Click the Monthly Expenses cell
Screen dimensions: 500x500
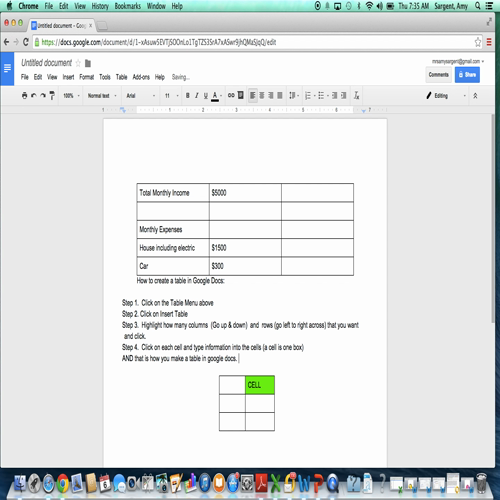(173, 229)
